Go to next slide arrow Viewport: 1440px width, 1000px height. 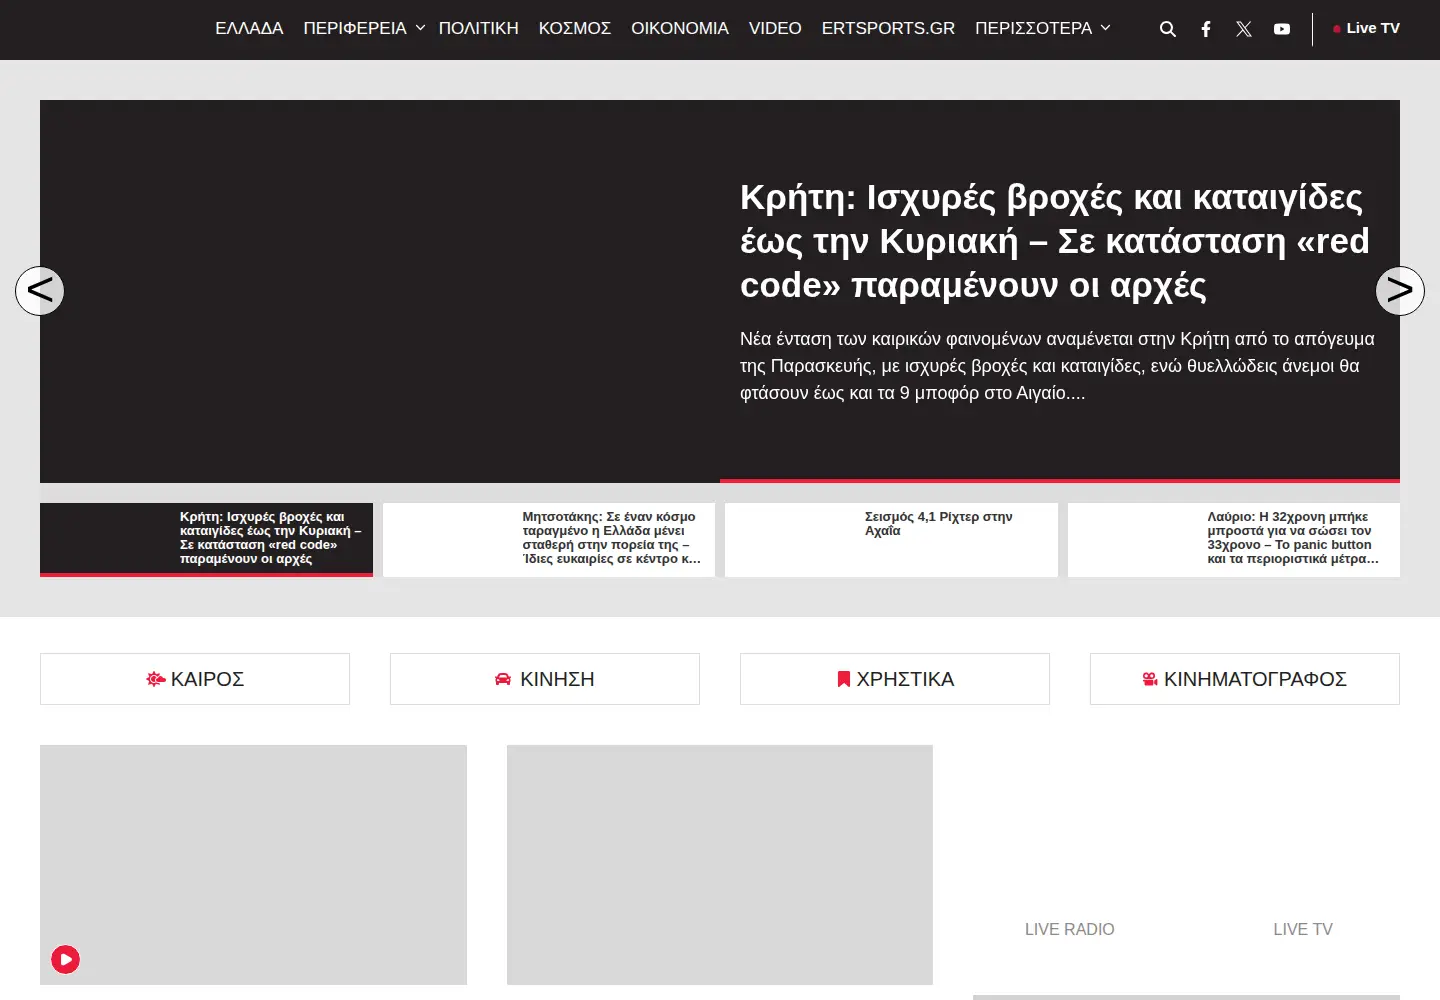1400,291
